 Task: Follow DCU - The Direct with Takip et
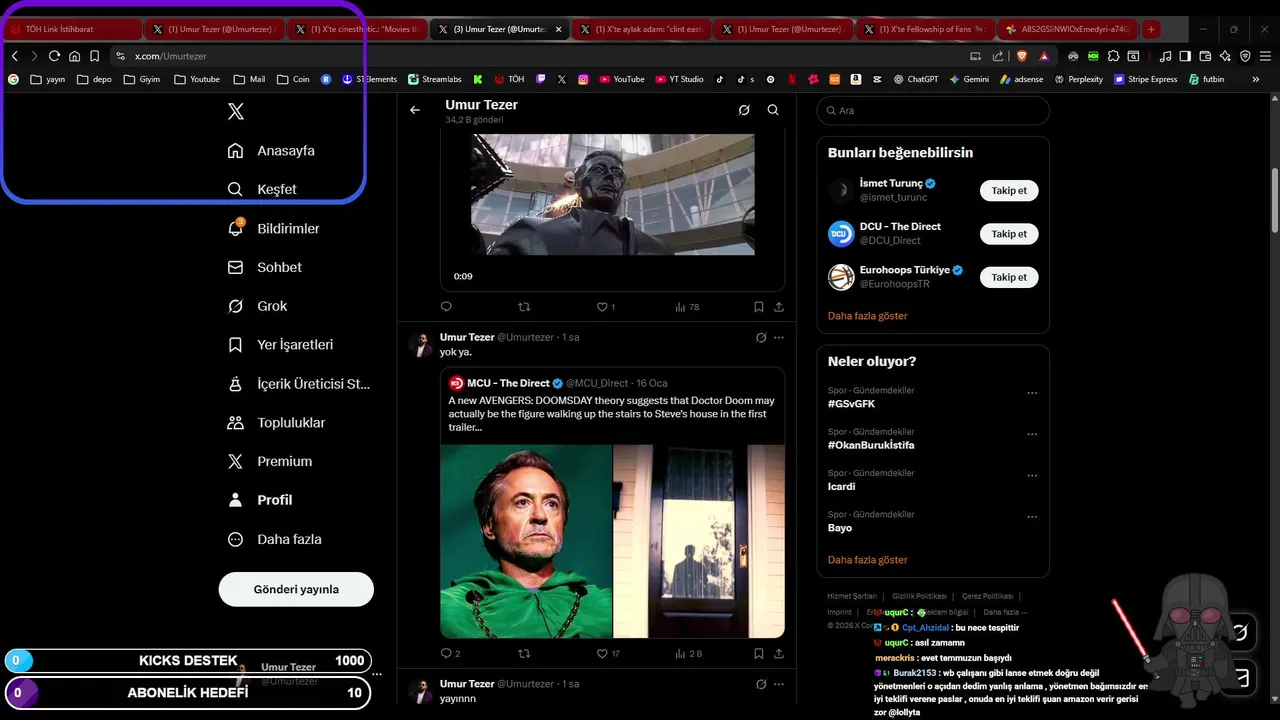click(1009, 234)
